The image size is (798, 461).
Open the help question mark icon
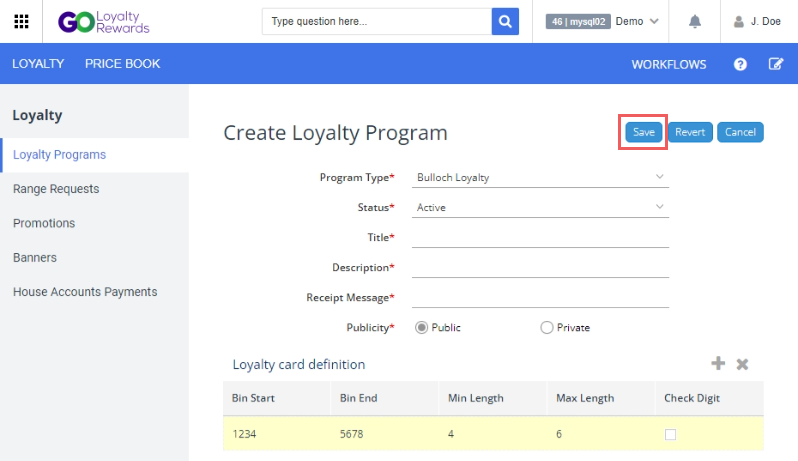[740, 64]
